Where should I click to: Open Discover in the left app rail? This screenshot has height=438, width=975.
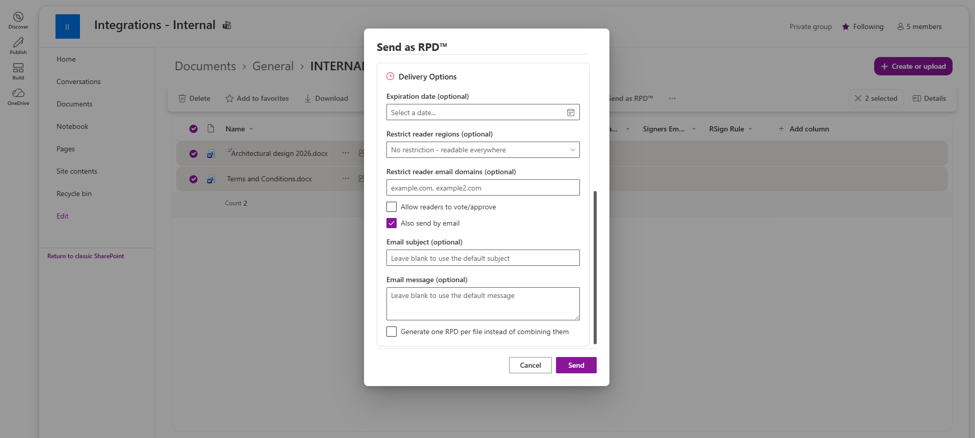[18, 20]
